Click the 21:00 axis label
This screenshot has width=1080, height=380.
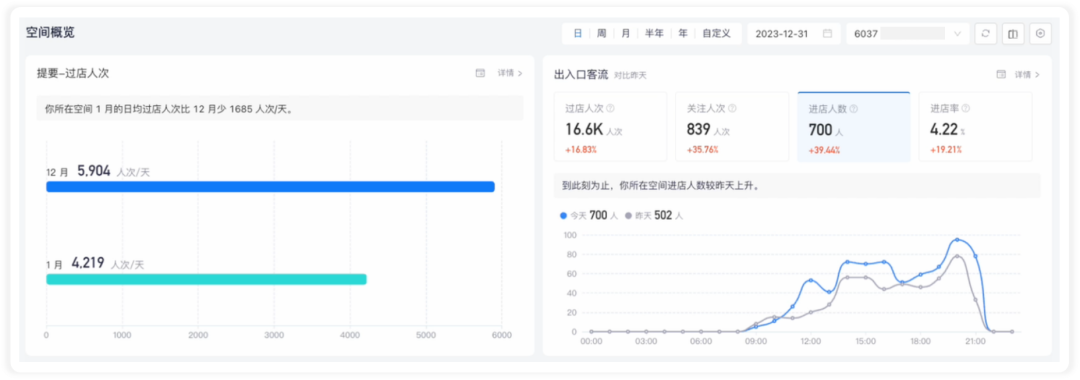click(x=975, y=341)
